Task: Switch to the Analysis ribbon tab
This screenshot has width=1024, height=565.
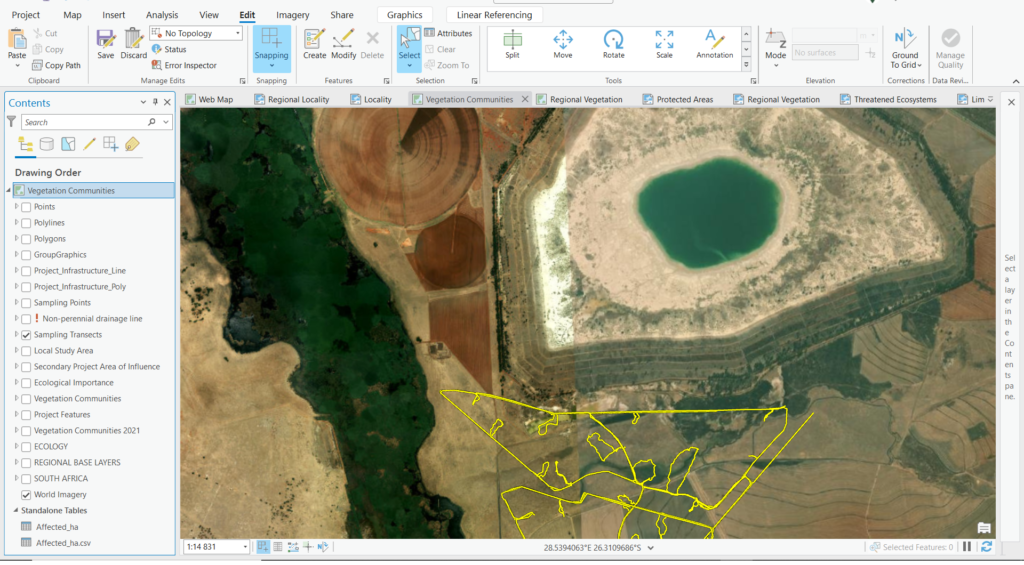Action: tap(161, 15)
